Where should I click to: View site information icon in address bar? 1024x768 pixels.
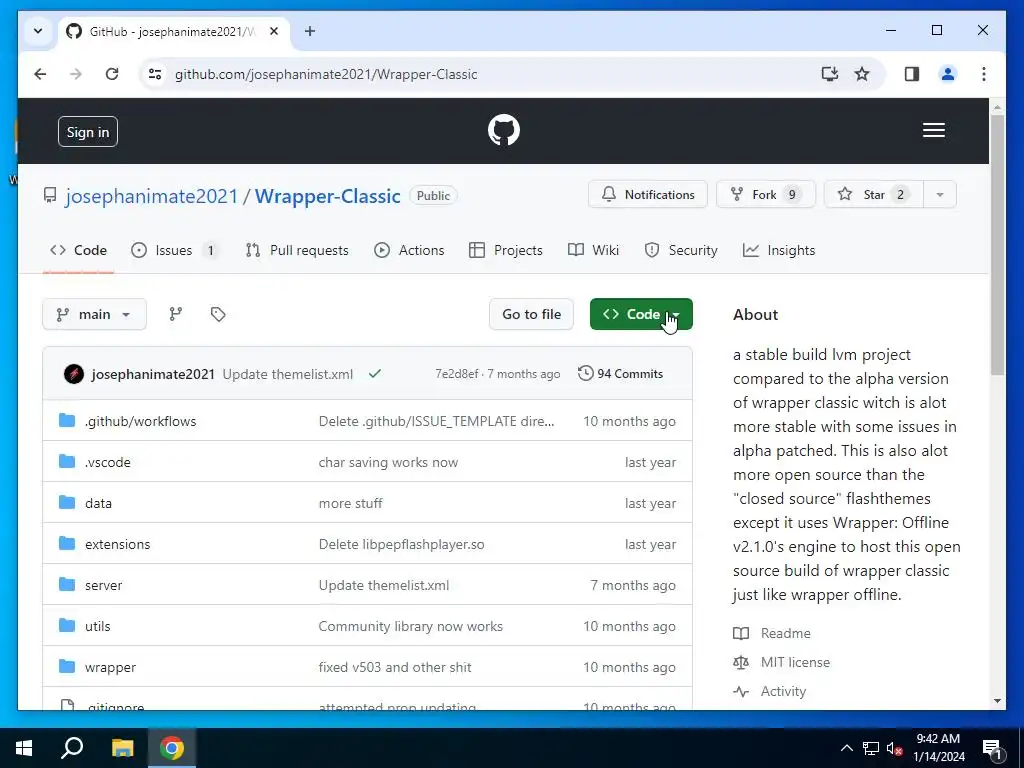click(x=155, y=74)
